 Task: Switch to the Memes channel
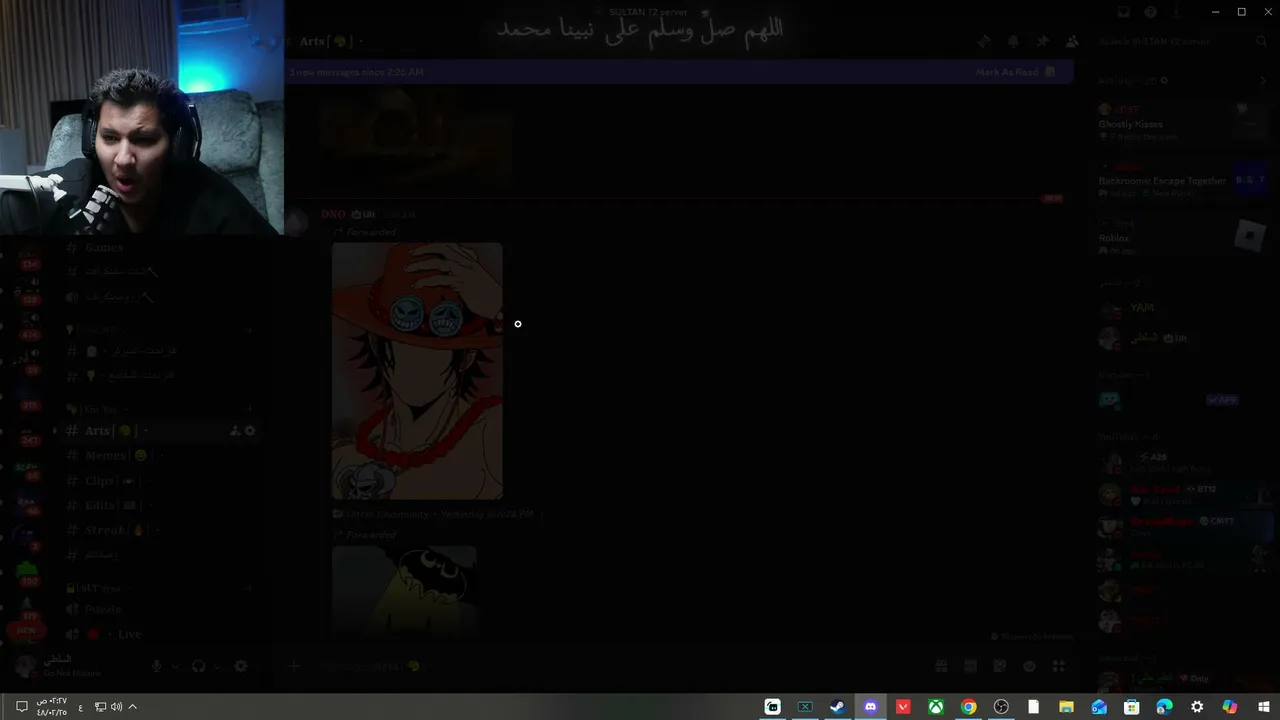(x=160, y=456)
